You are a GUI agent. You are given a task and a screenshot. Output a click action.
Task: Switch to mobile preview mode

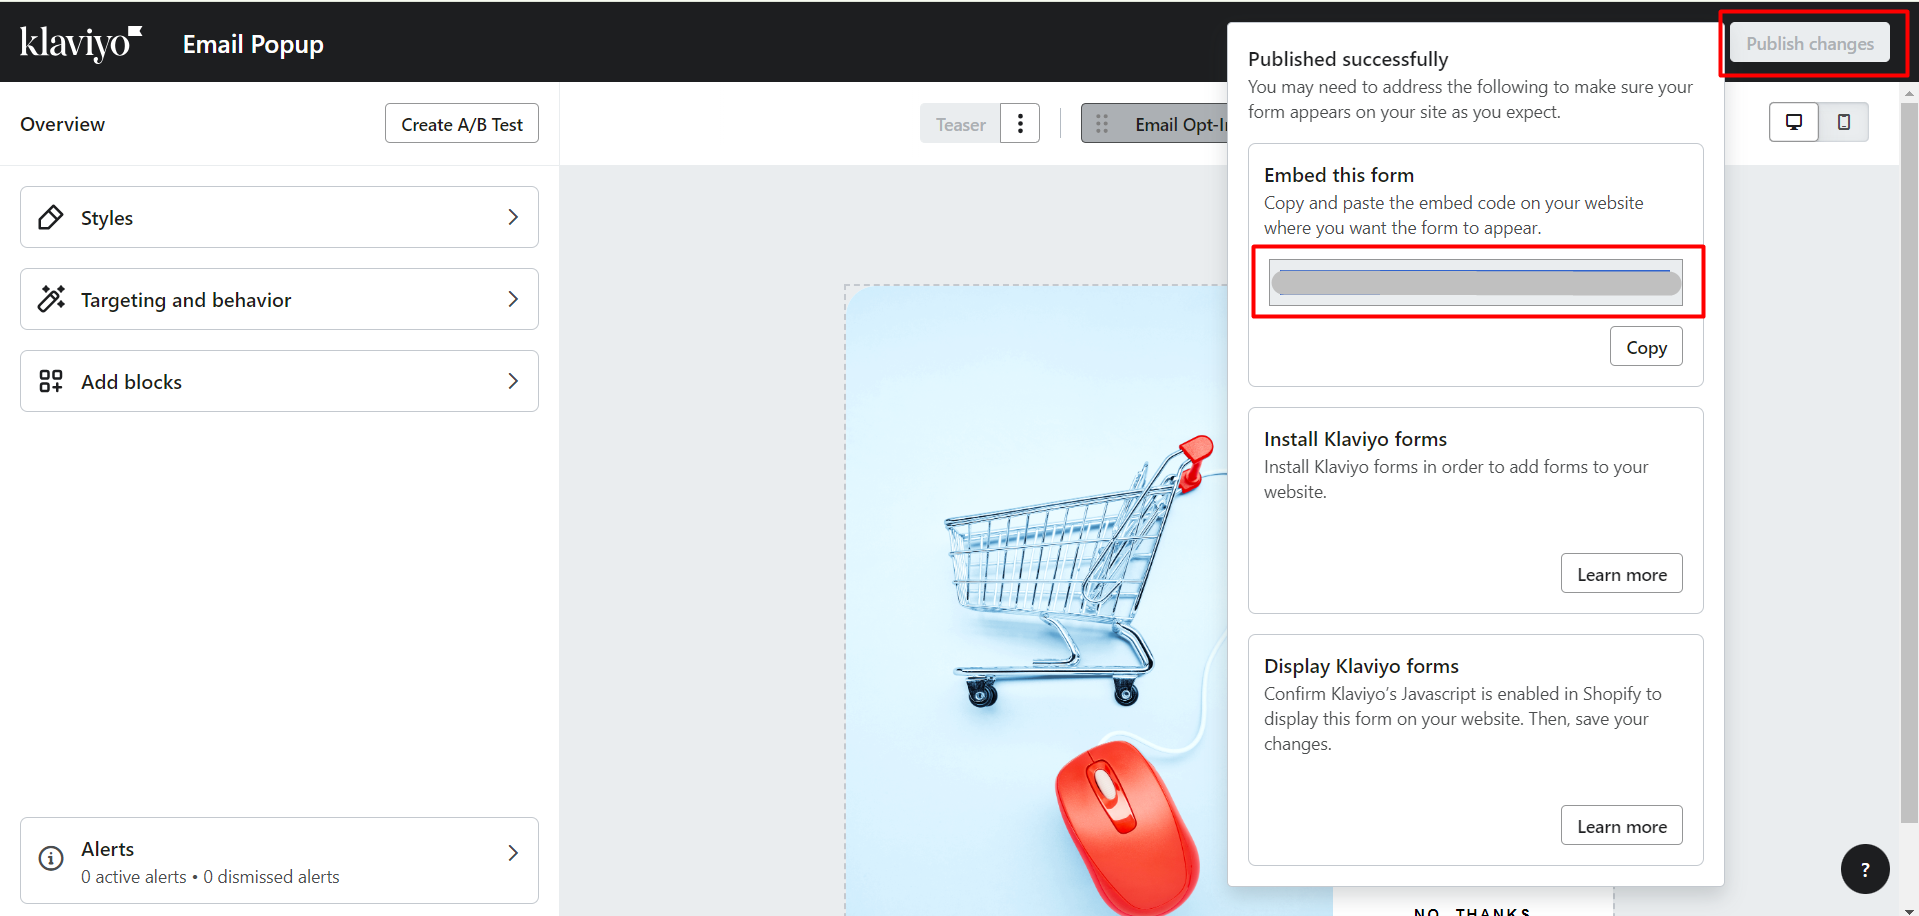point(1844,122)
